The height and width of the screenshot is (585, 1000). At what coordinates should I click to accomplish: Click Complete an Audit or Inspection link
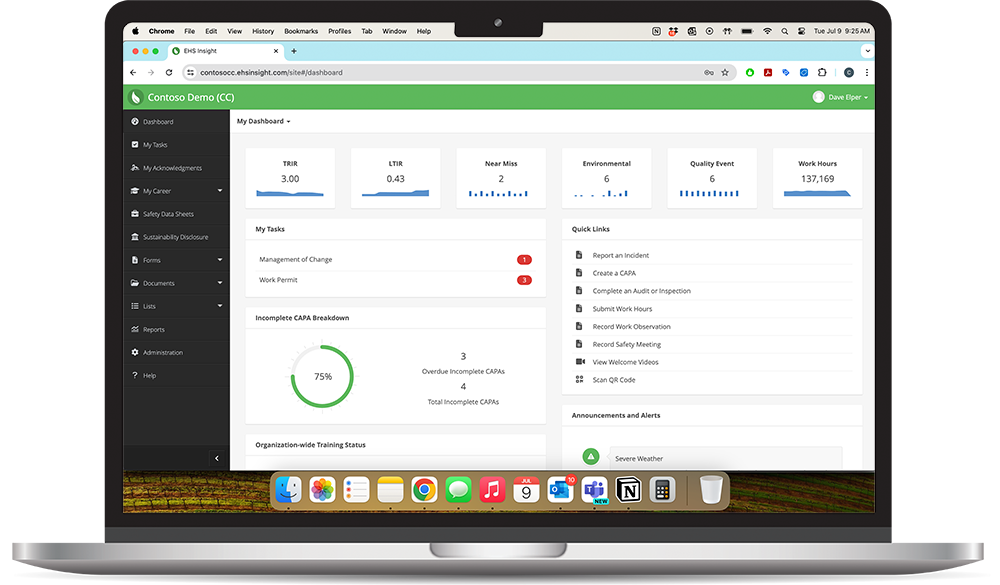[642, 291]
